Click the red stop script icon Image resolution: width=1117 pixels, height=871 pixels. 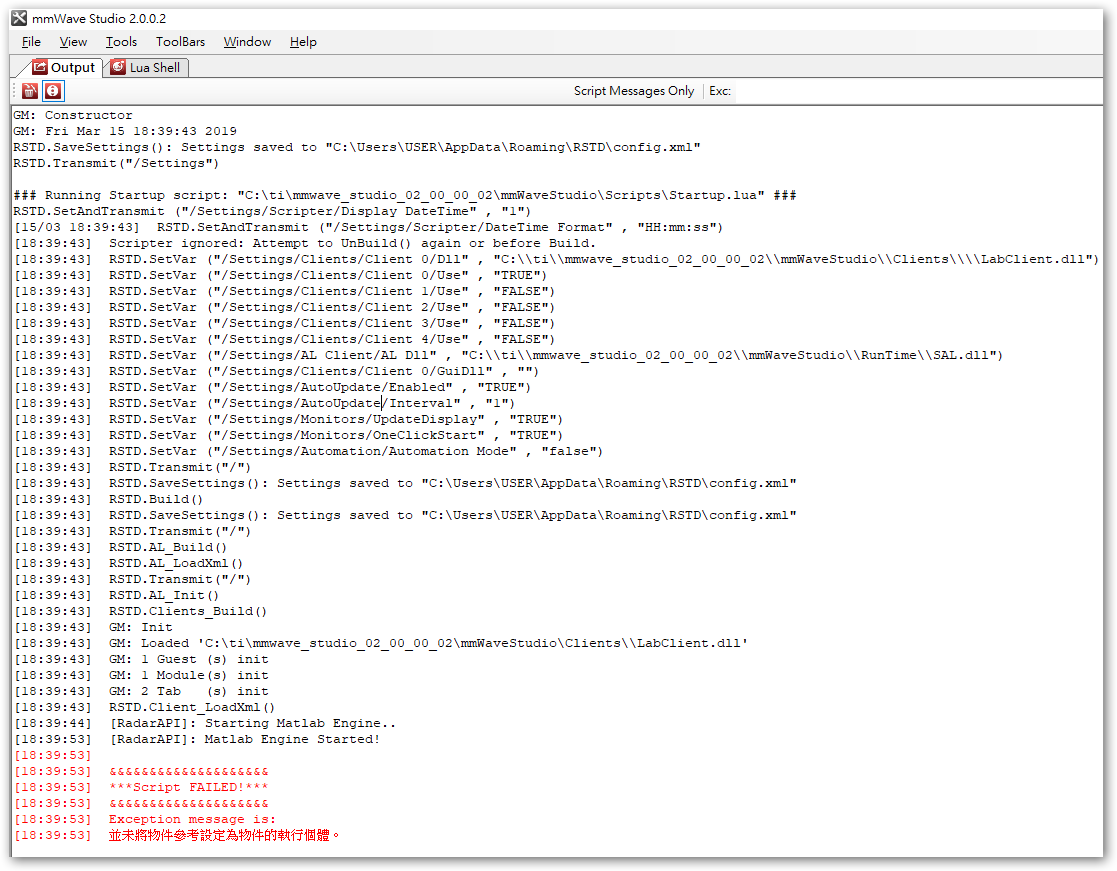click(x=53, y=91)
